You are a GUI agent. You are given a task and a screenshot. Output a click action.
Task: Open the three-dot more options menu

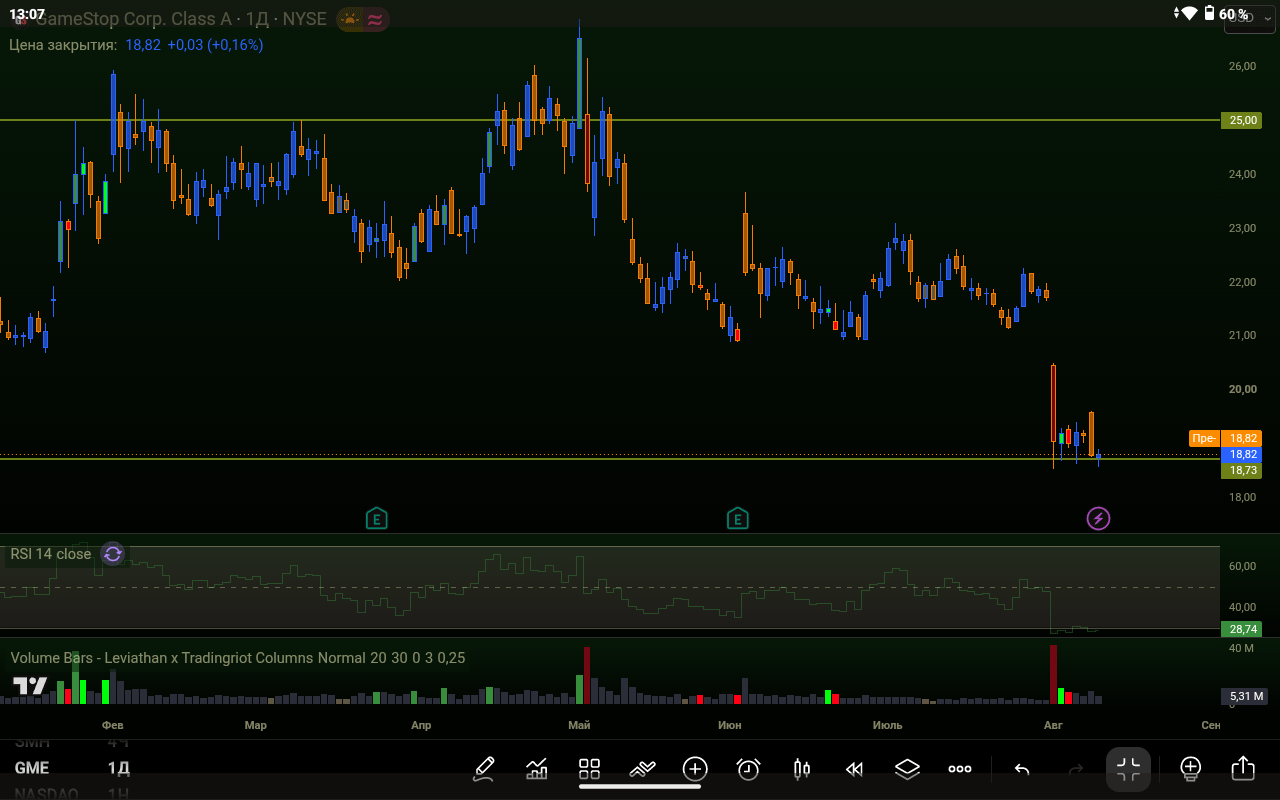click(960, 769)
